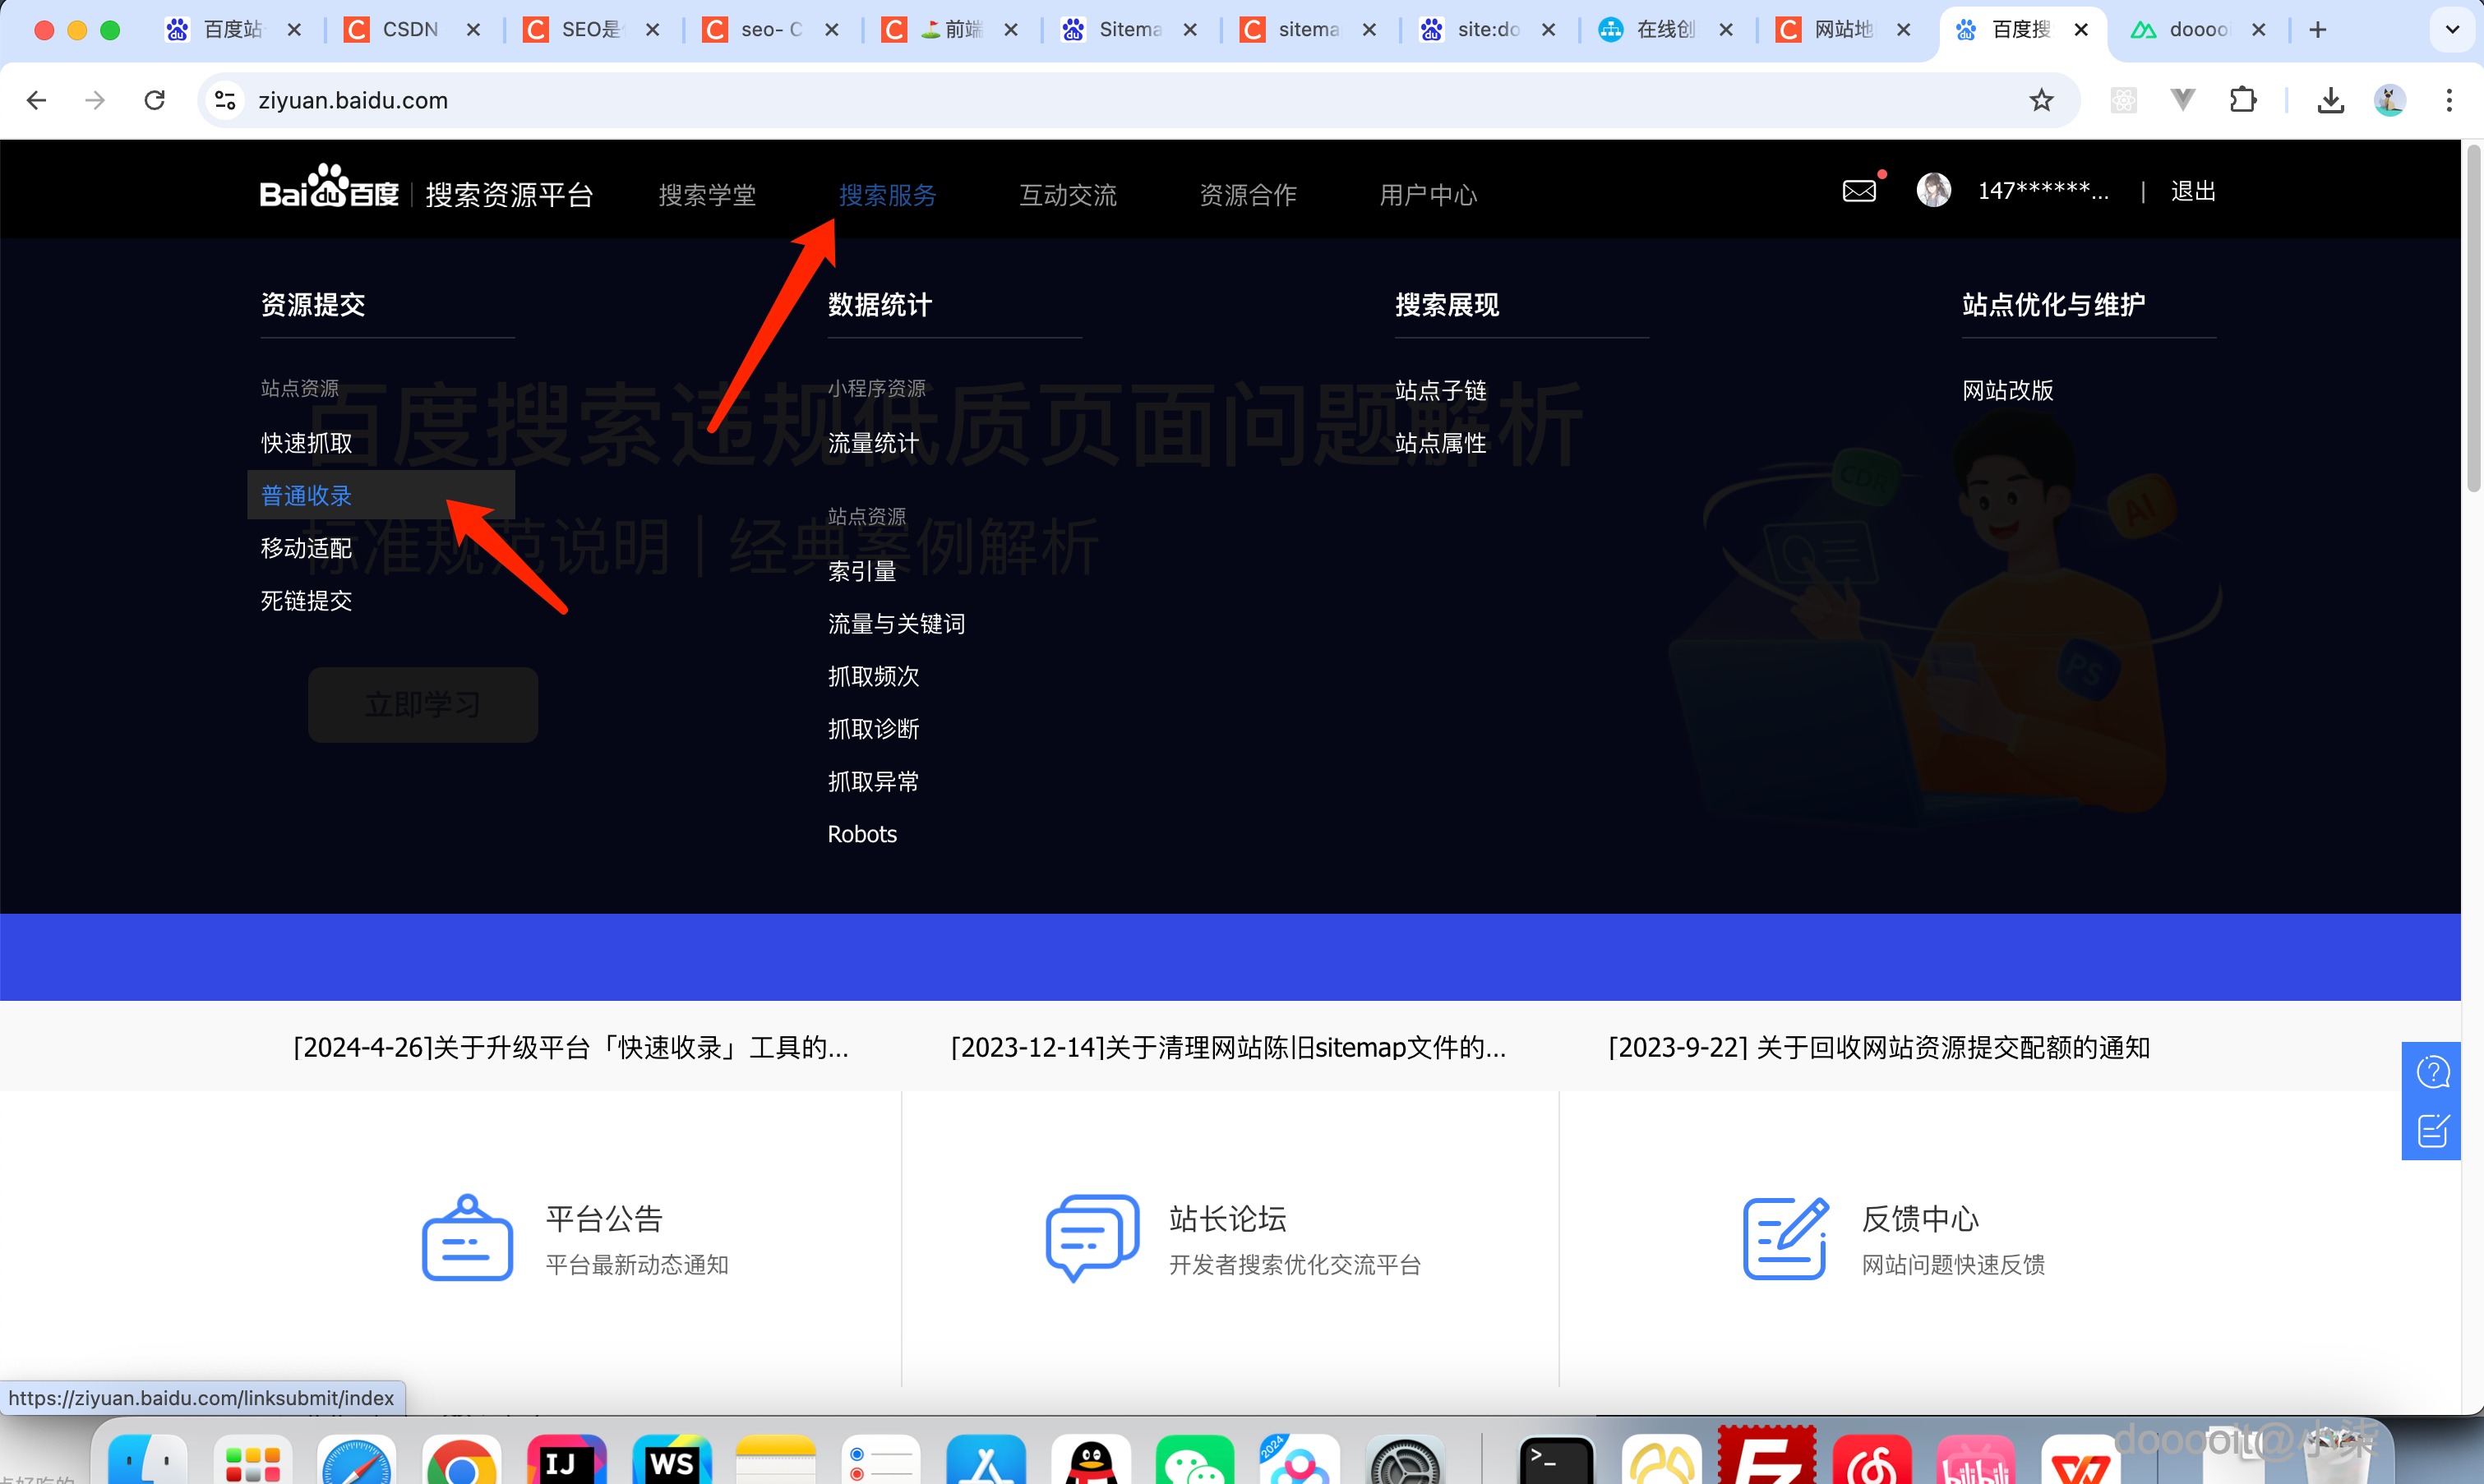Click the floating feedback pencil icon

[x=2433, y=1130]
